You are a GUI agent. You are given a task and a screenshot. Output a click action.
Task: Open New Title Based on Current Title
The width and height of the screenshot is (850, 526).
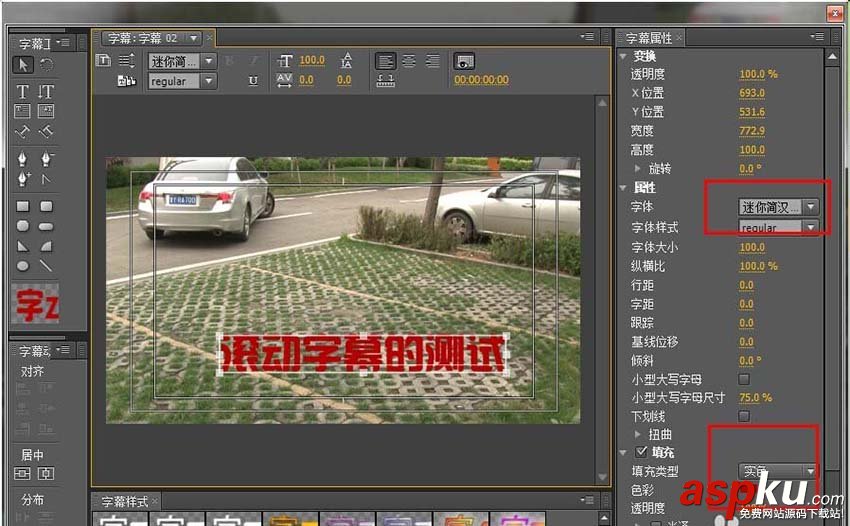103,60
